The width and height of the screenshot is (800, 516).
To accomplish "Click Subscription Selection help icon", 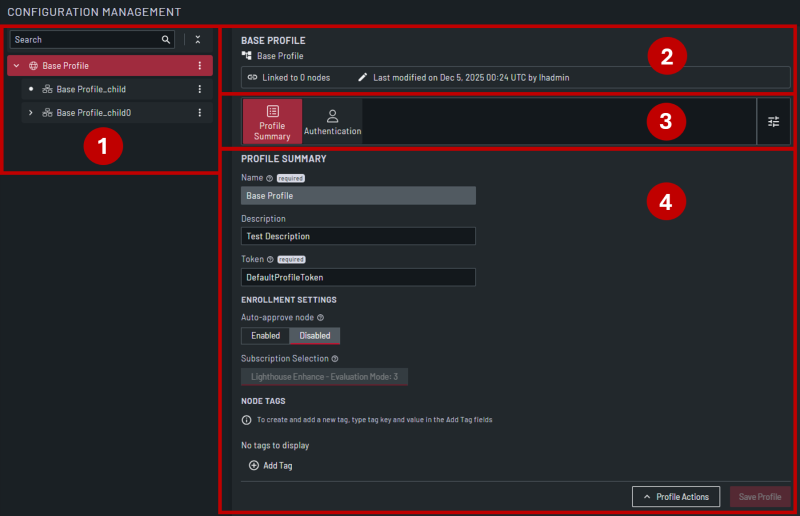I will [x=335, y=358].
